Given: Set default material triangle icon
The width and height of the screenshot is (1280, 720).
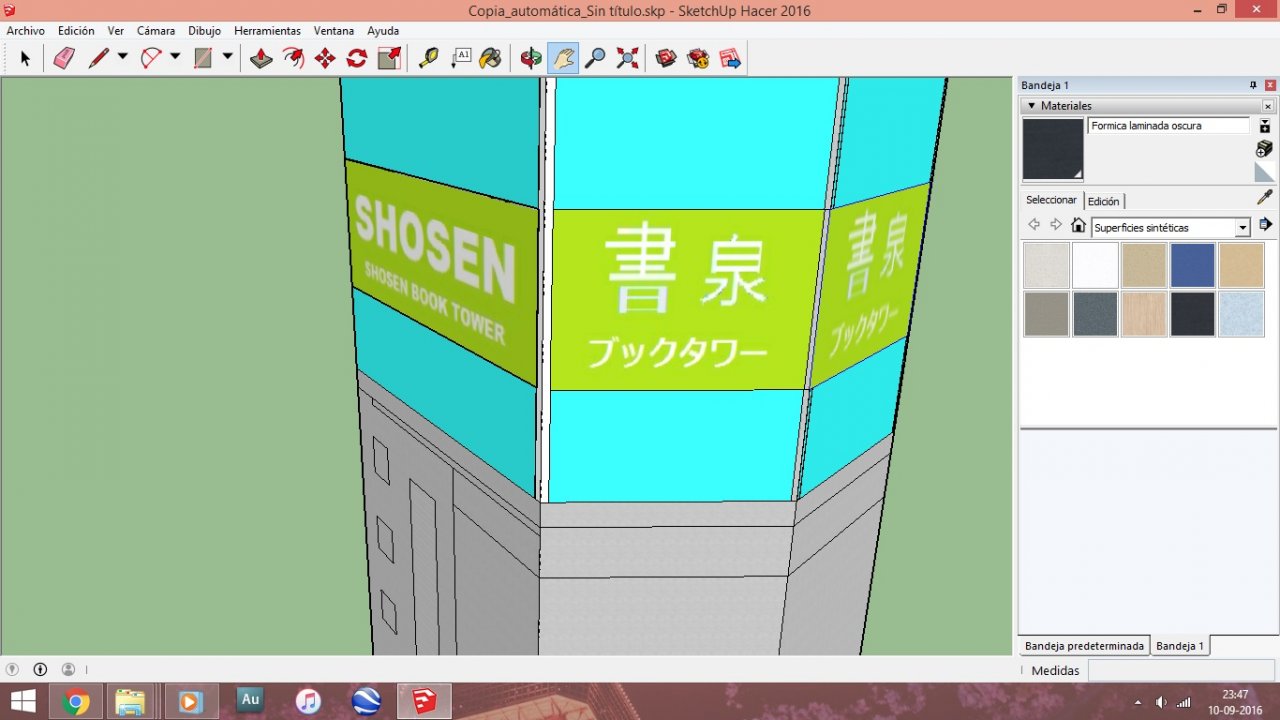Looking at the screenshot, I should [x=1264, y=172].
